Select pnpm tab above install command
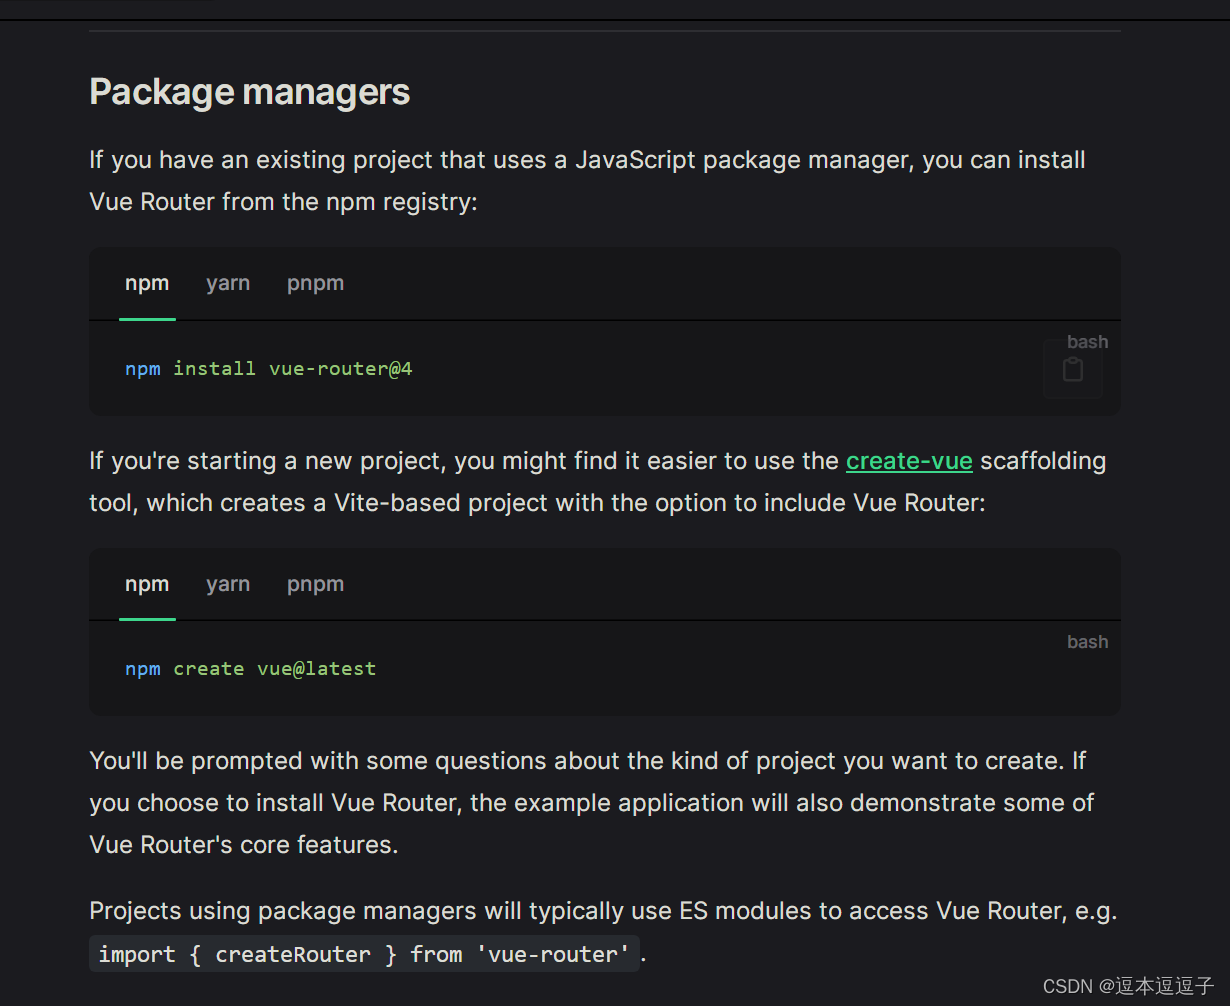 click(x=315, y=283)
